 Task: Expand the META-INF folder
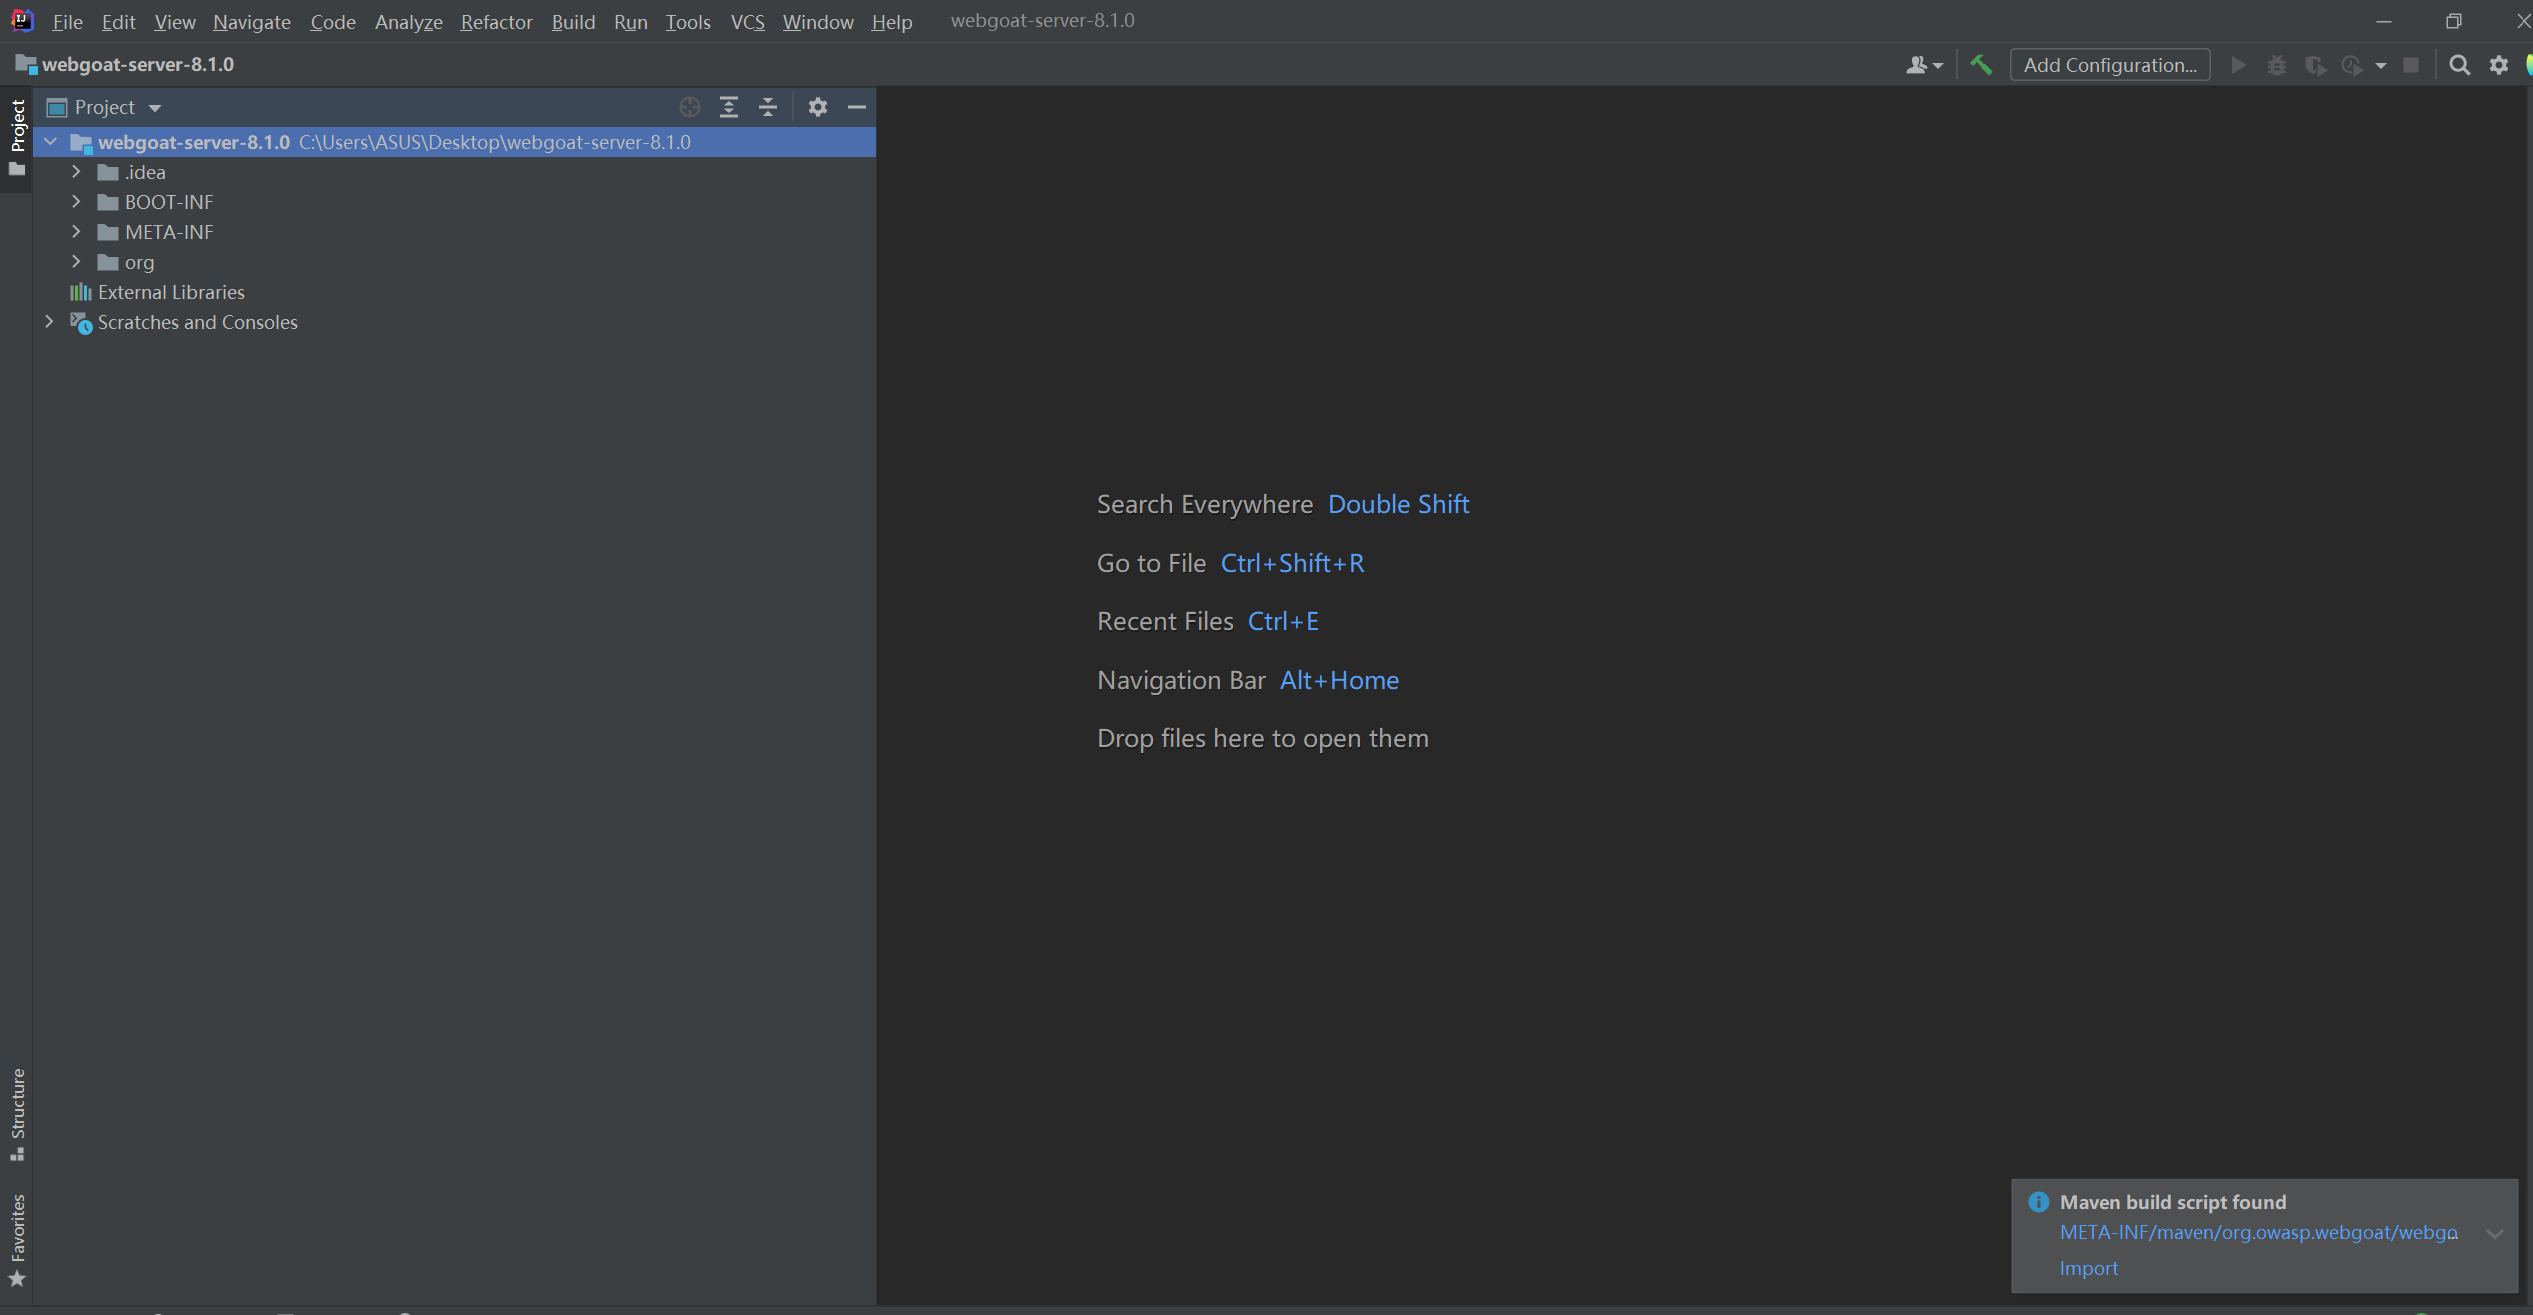coord(76,232)
